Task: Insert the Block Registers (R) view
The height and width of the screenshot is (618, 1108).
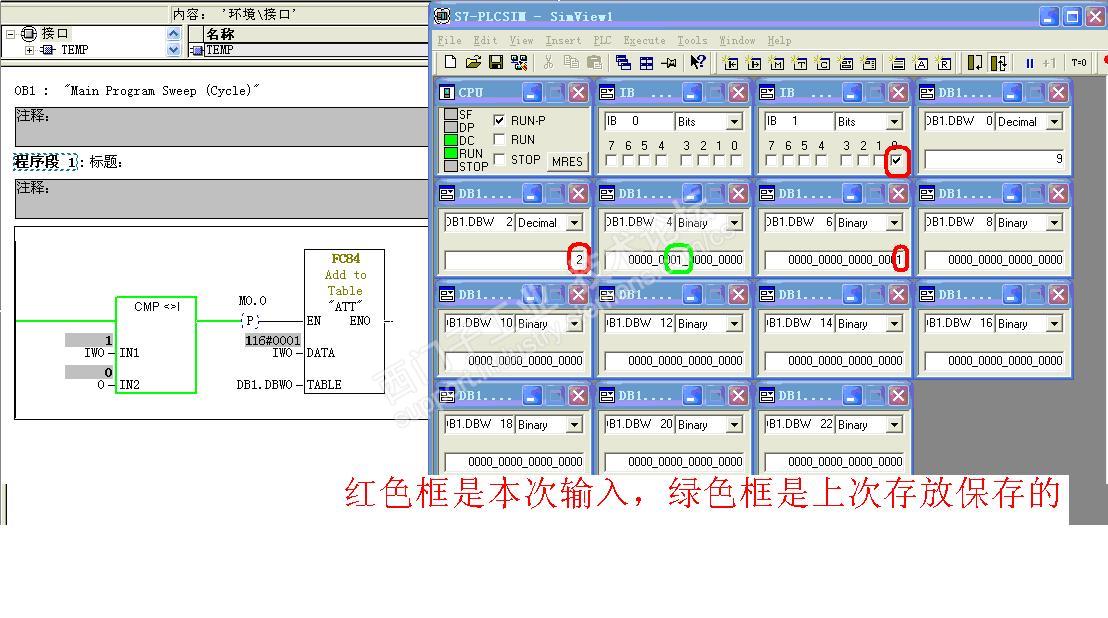Action: 944,64
